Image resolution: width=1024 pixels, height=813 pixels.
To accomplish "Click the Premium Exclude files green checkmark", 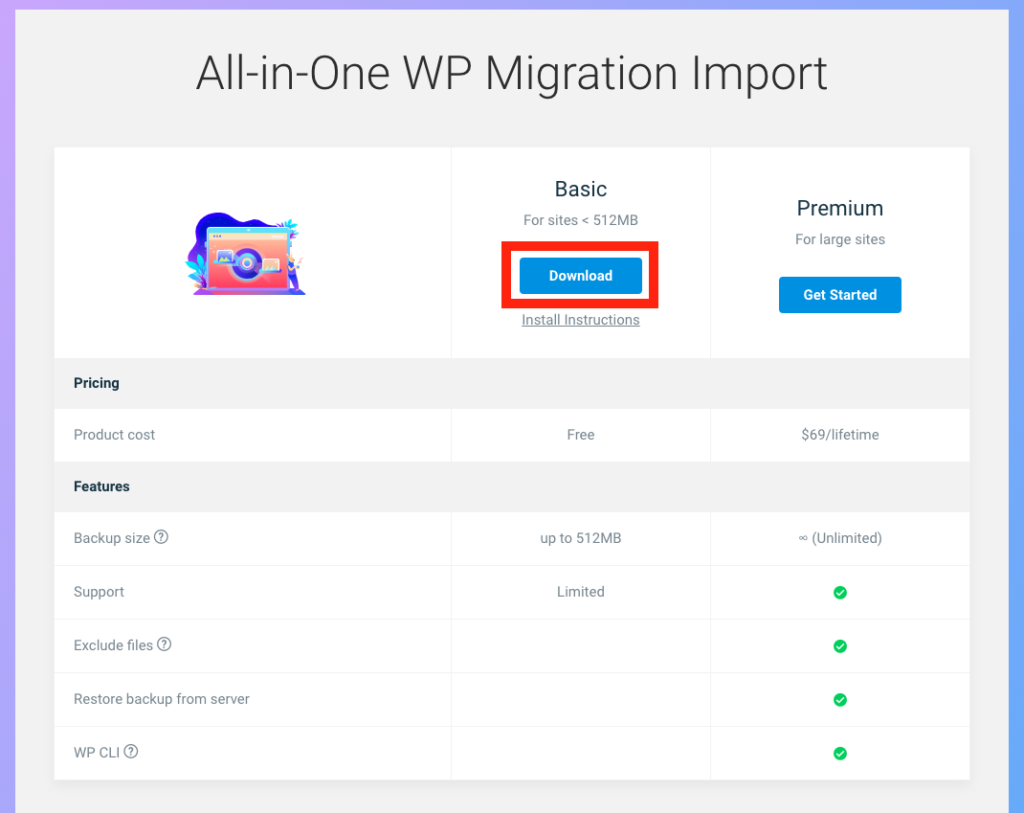I will pyautogui.click(x=840, y=646).
